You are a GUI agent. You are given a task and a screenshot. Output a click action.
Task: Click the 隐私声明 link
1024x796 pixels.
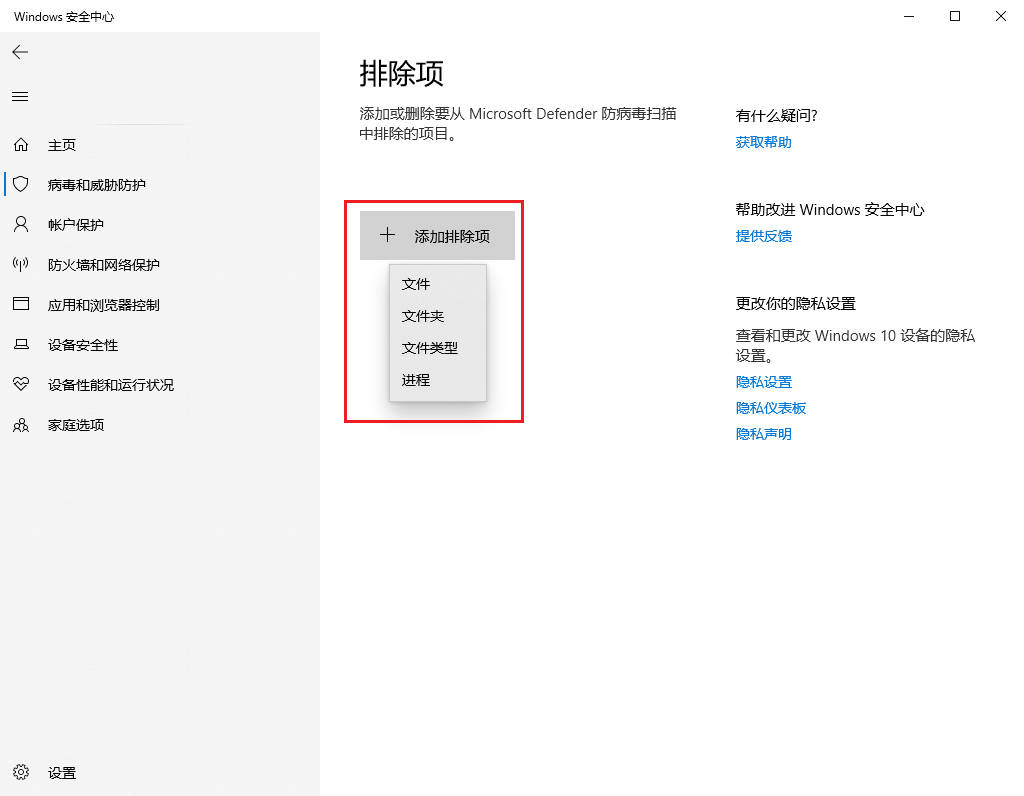763,434
